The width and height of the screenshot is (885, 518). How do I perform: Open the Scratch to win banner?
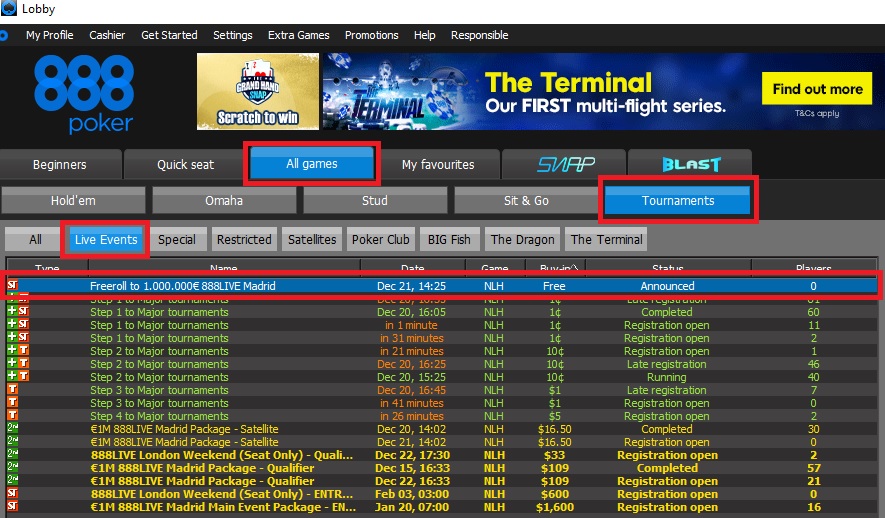(258, 91)
